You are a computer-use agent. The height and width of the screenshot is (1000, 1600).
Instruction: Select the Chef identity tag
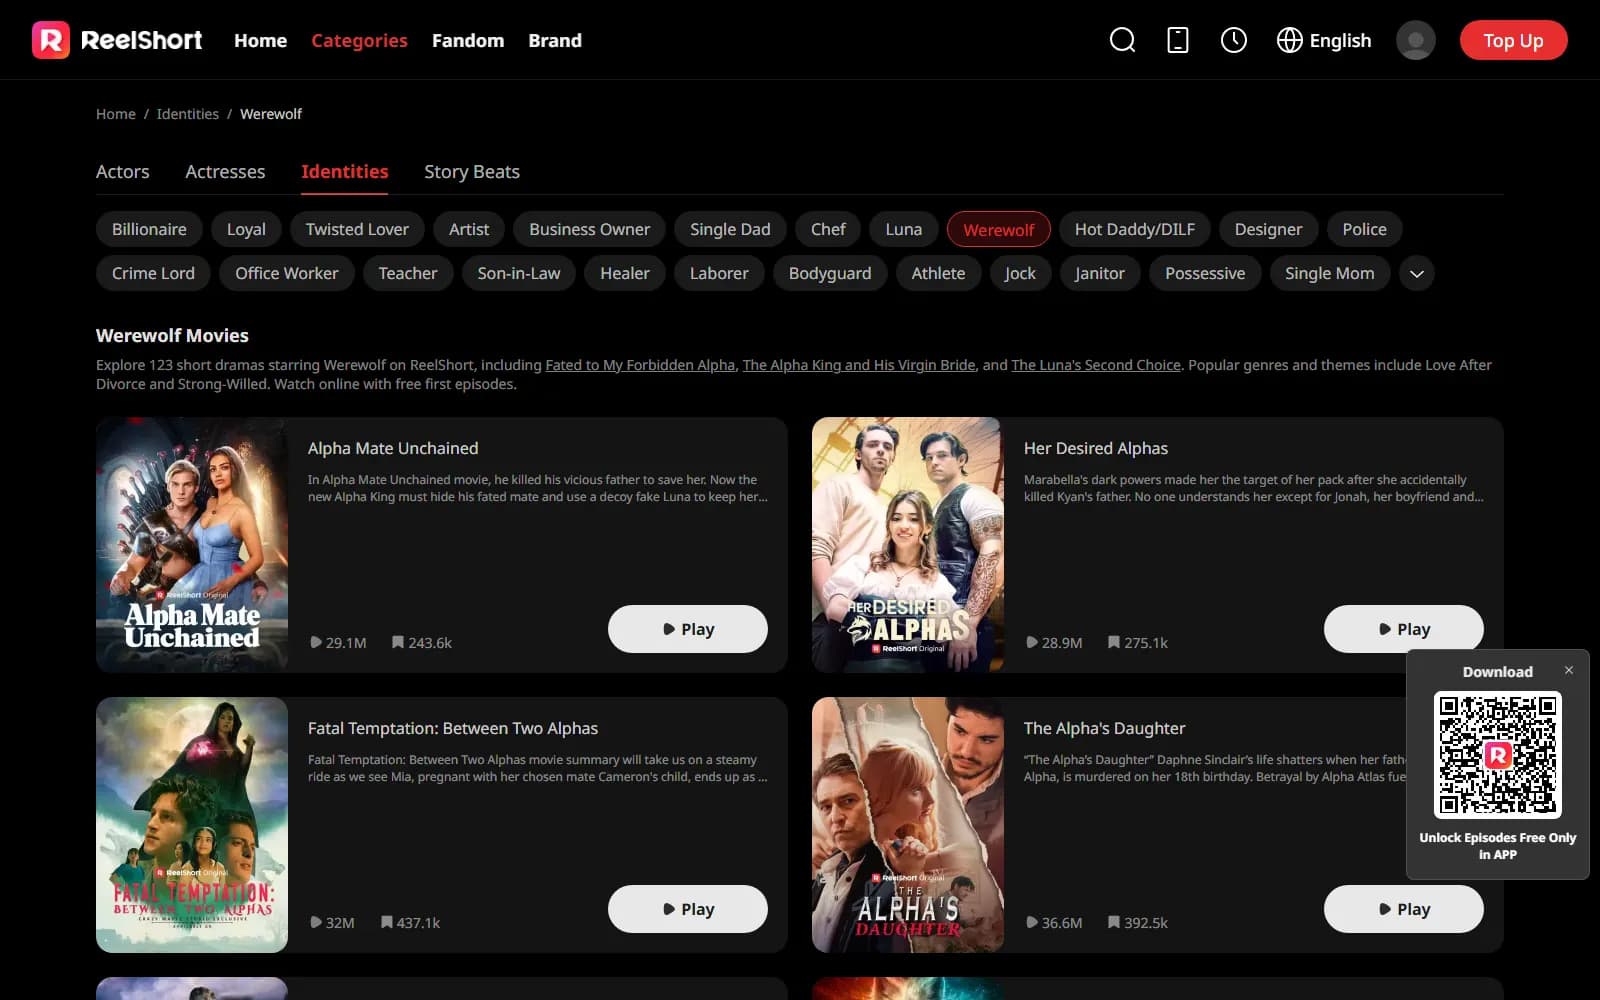(828, 229)
